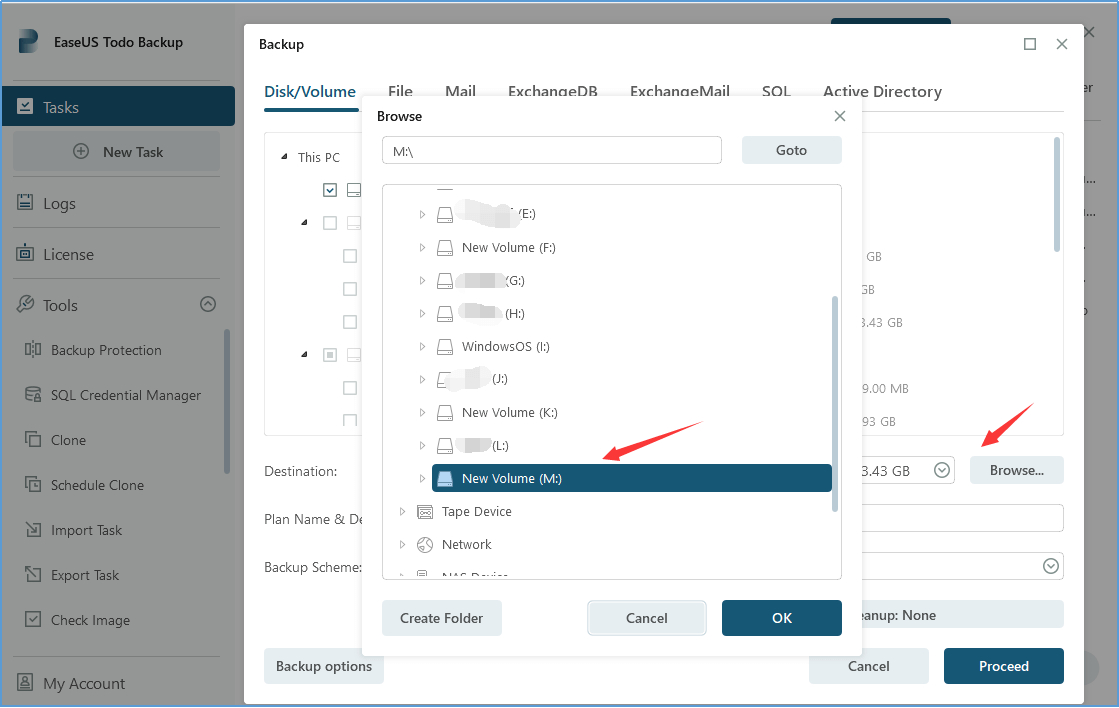Switch to the File tab

400,91
